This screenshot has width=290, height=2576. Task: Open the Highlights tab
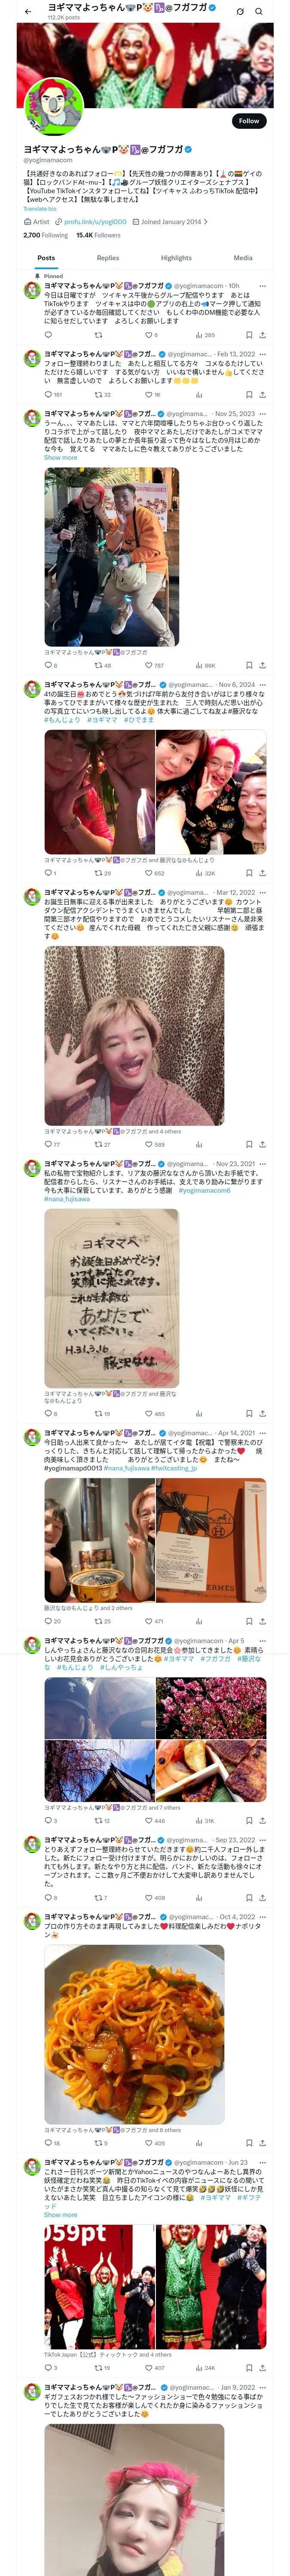point(176,258)
